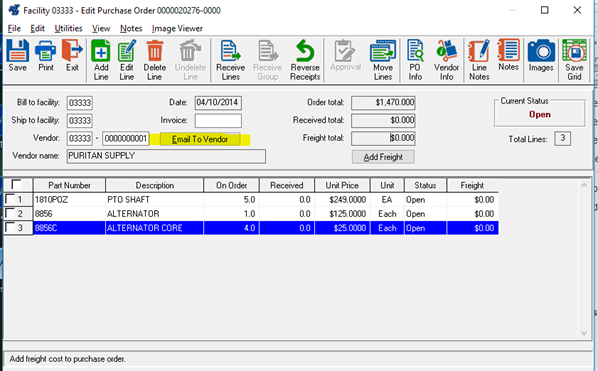
Task: Open the Notes toolbar icon
Action: click(x=508, y=55)
